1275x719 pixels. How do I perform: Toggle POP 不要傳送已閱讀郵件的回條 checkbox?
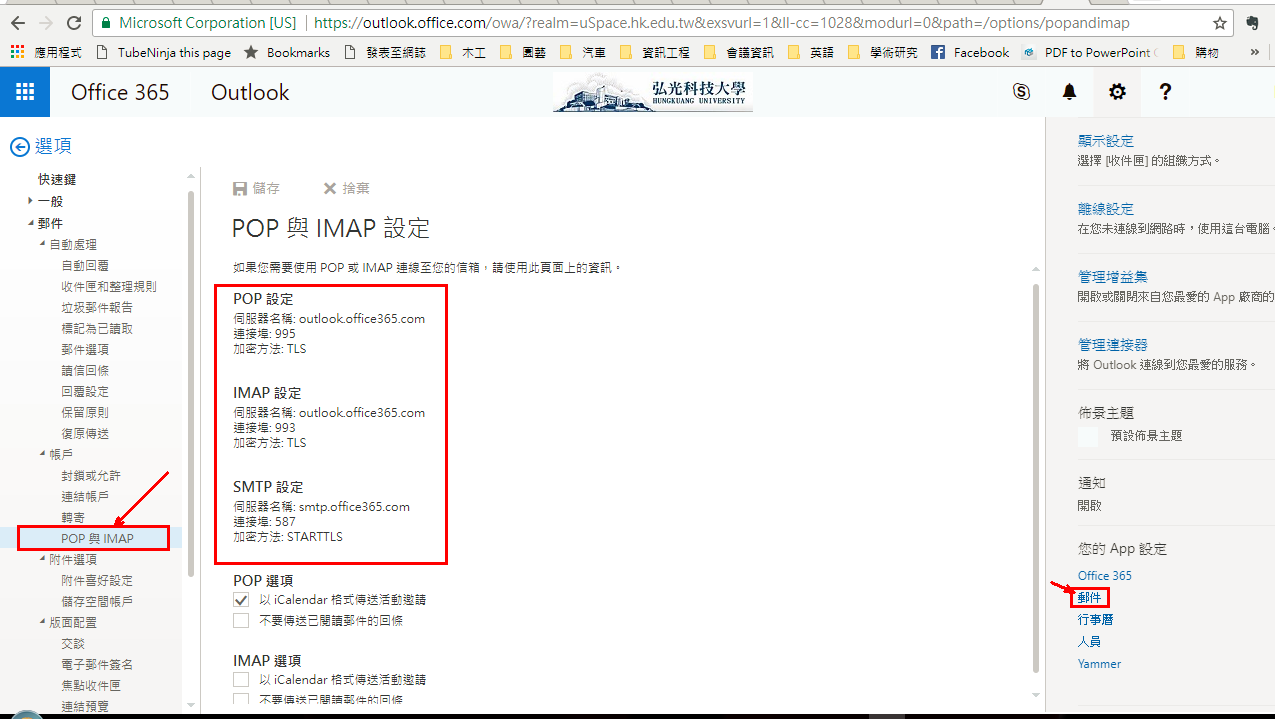[241, 621]
